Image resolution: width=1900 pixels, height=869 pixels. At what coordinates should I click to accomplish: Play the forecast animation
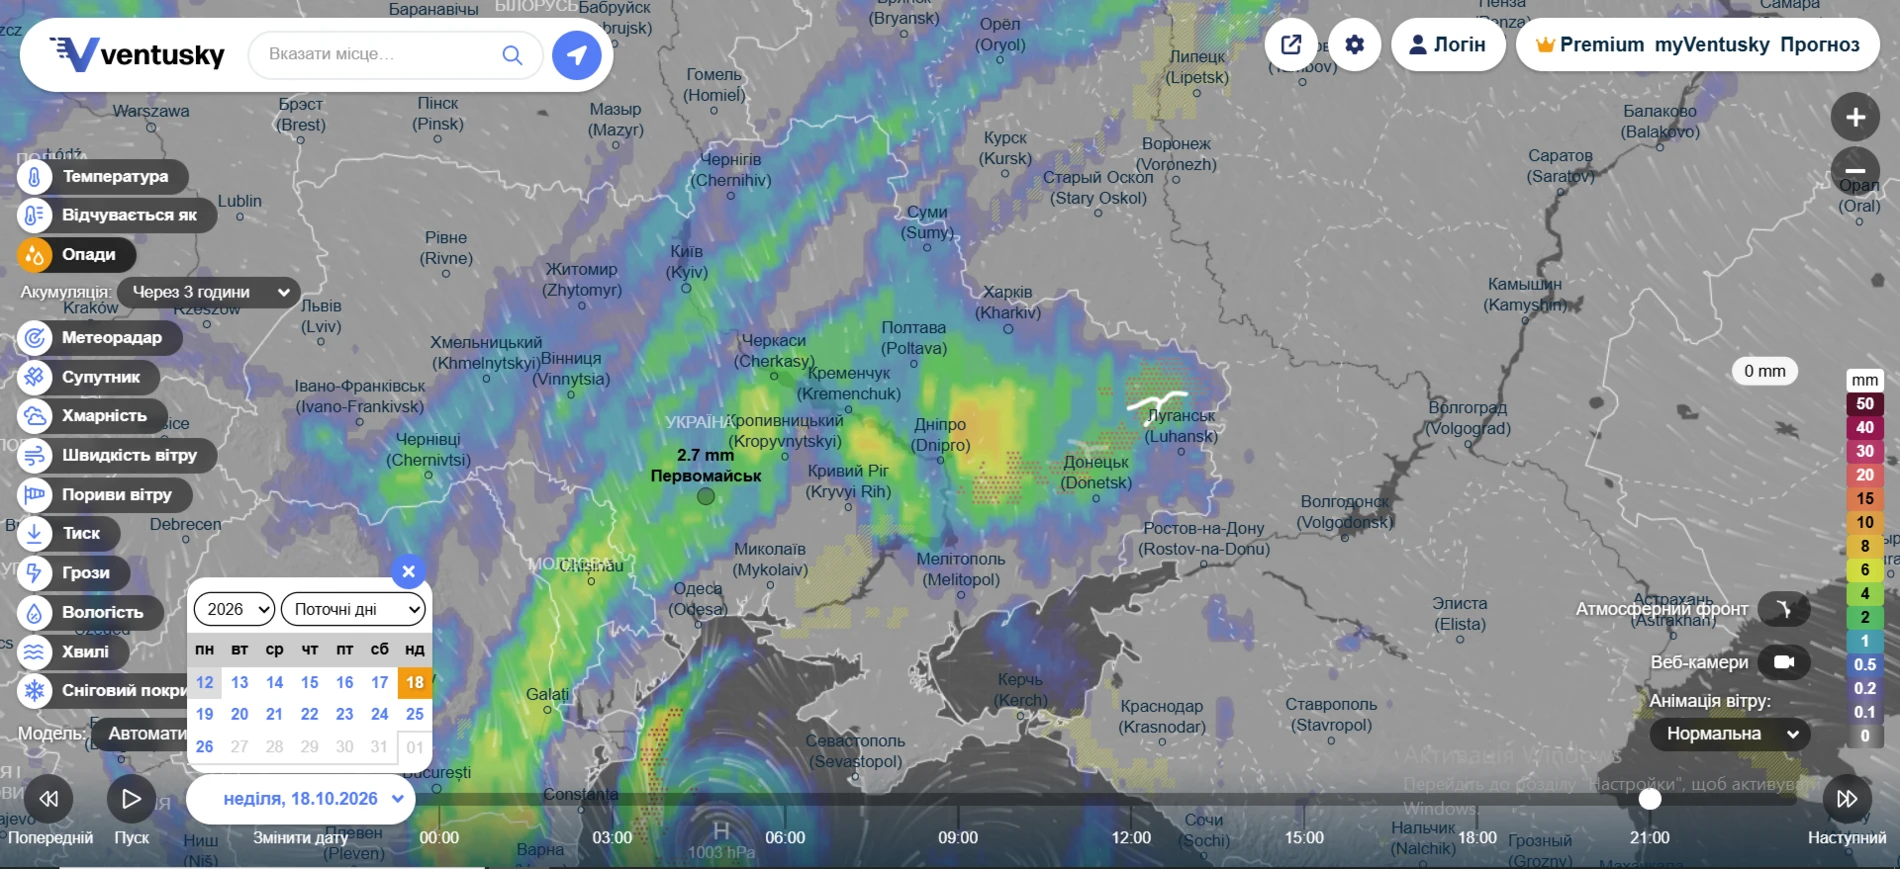click(x=131, y=799)
